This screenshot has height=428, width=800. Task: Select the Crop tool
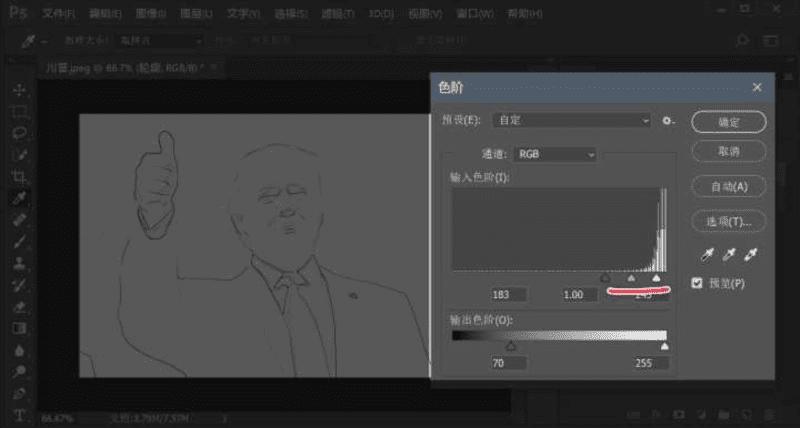point(19,177)
